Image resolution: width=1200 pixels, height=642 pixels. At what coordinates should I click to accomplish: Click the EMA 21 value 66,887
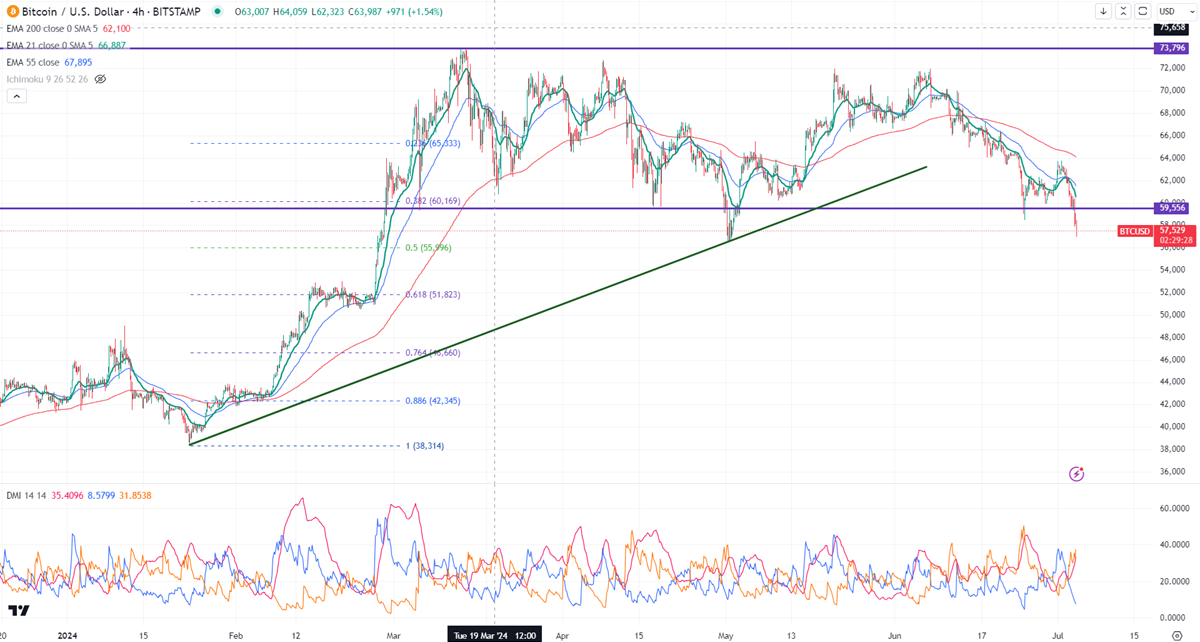[111, 46]
